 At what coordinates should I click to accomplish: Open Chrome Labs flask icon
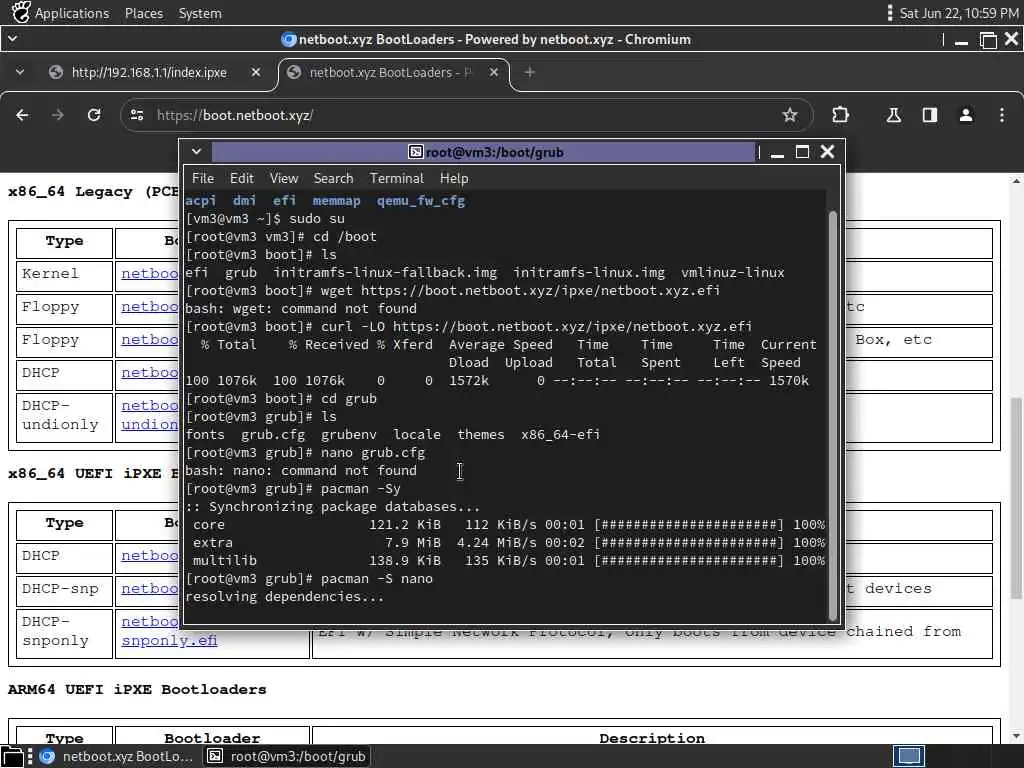coord(893,115)
